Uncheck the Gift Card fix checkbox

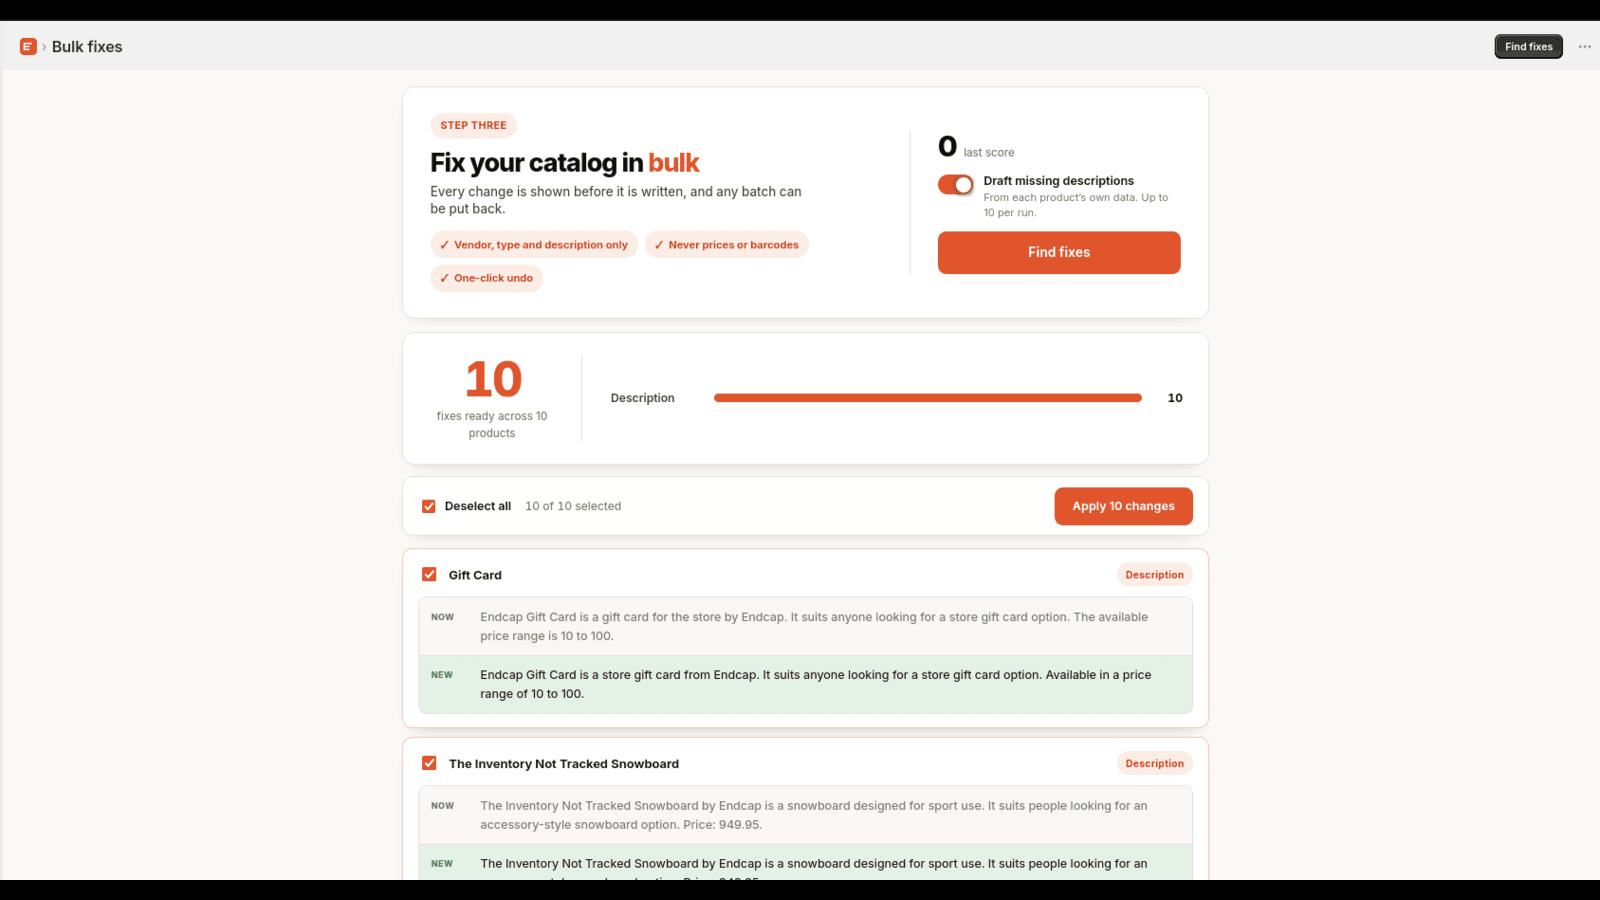[429, 574]
